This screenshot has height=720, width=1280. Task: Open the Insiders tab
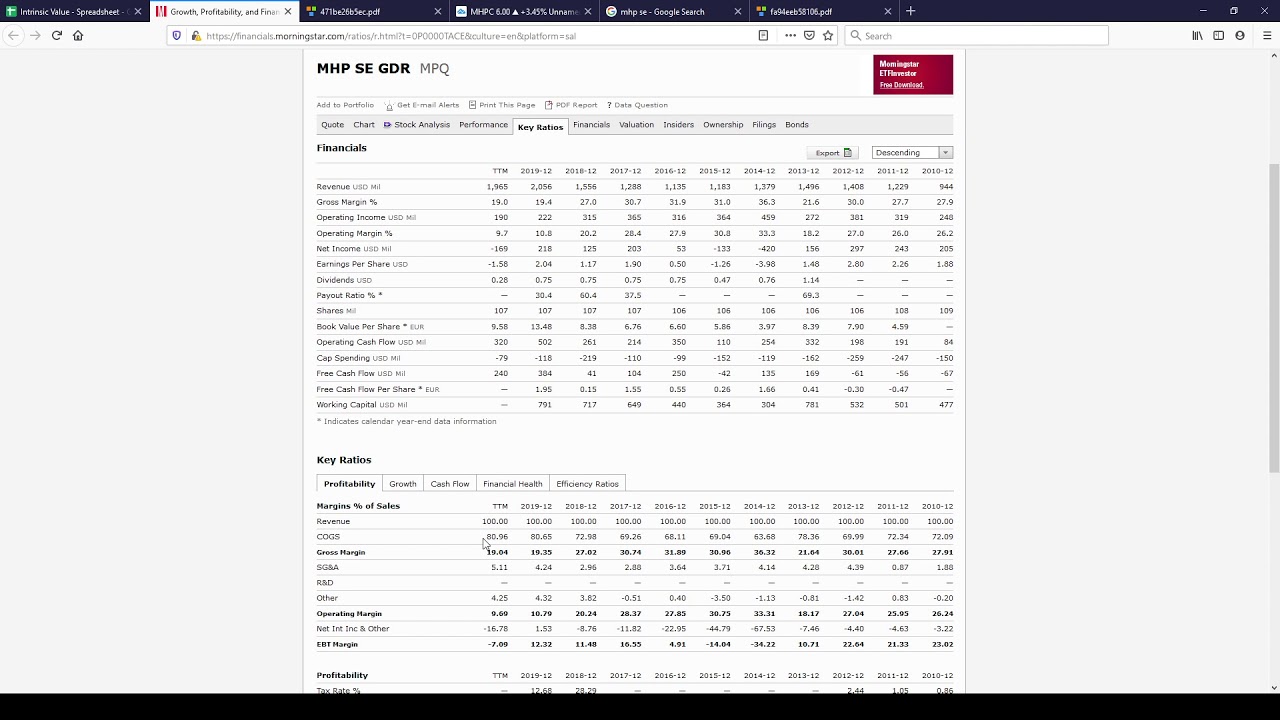tap(678, 125)
